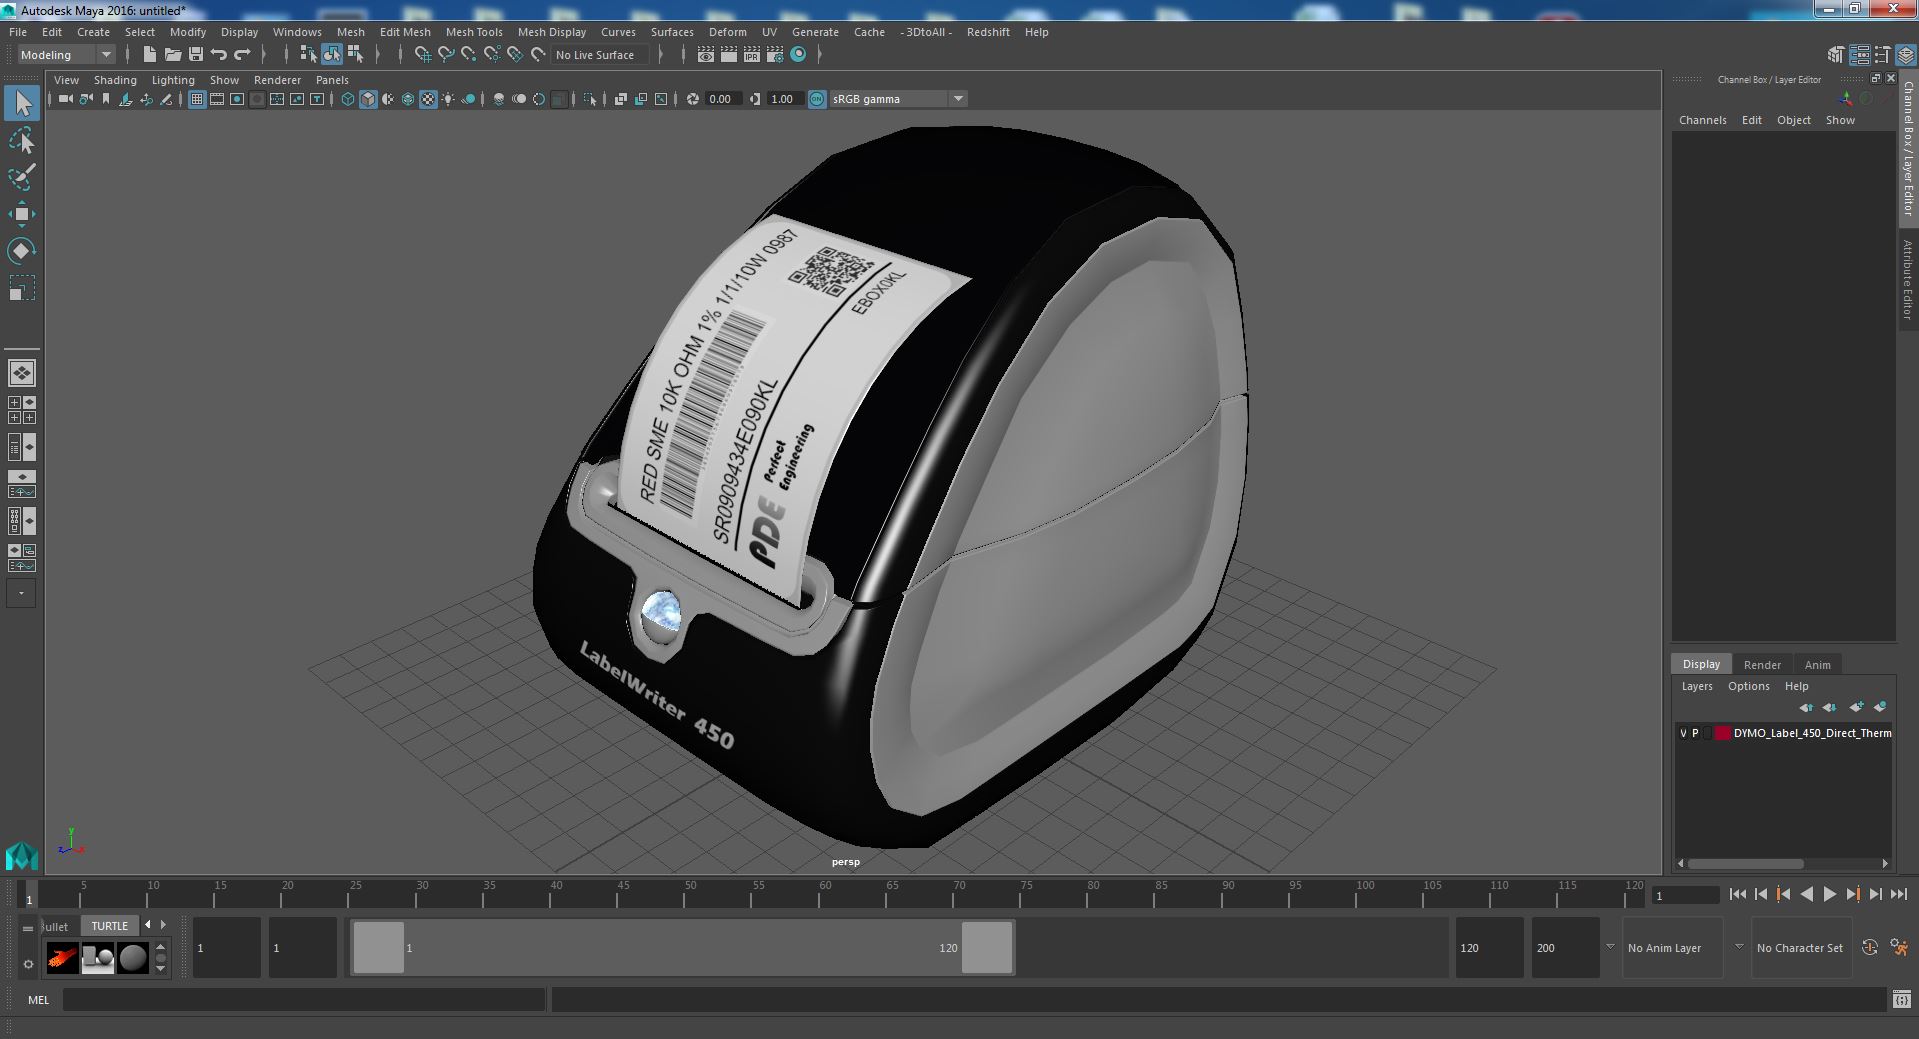1919x1039 pixels.
Task: Open the No Anim Layer dropdown
Action: coord(1674,948)
